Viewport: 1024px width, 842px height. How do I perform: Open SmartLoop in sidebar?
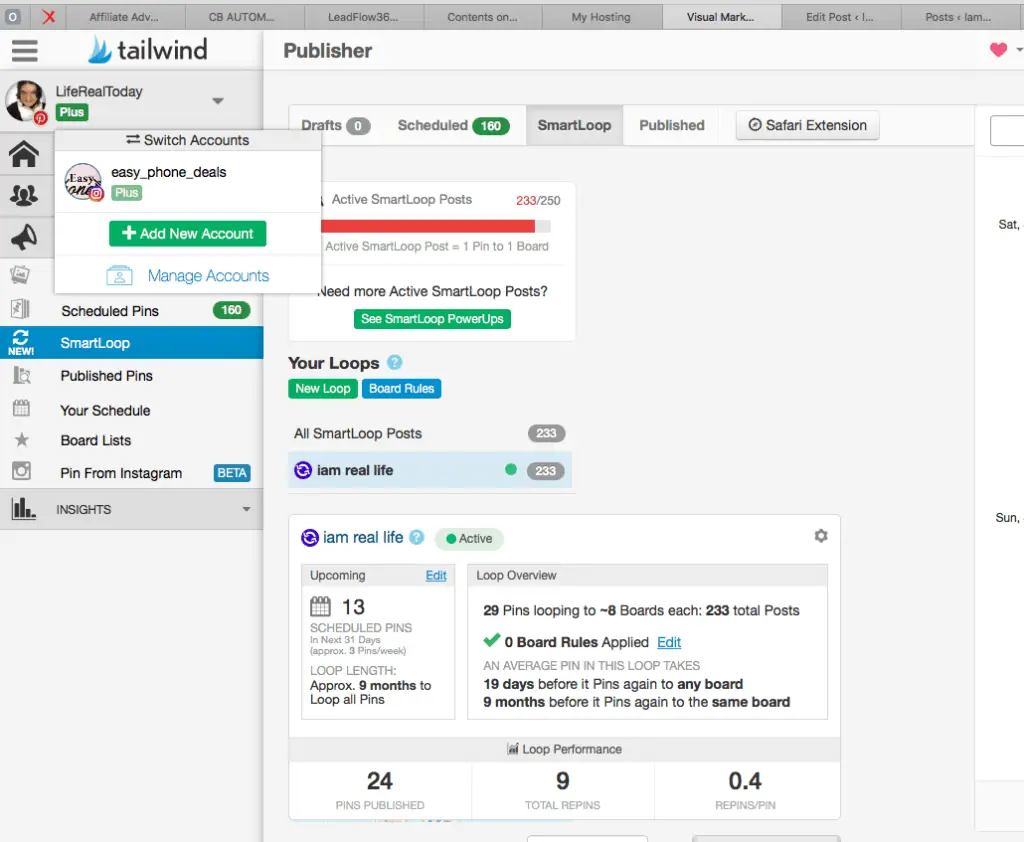[95, 343]
